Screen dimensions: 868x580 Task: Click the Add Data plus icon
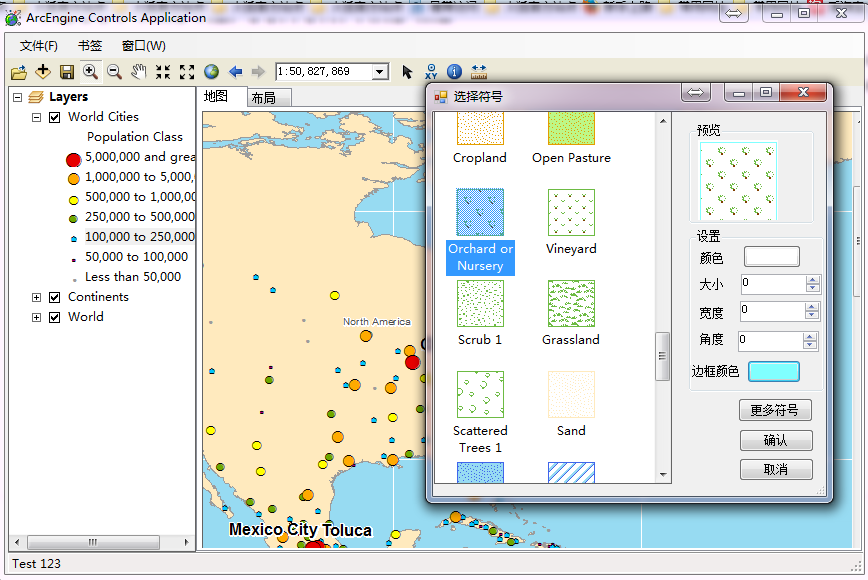pos(43,71)
